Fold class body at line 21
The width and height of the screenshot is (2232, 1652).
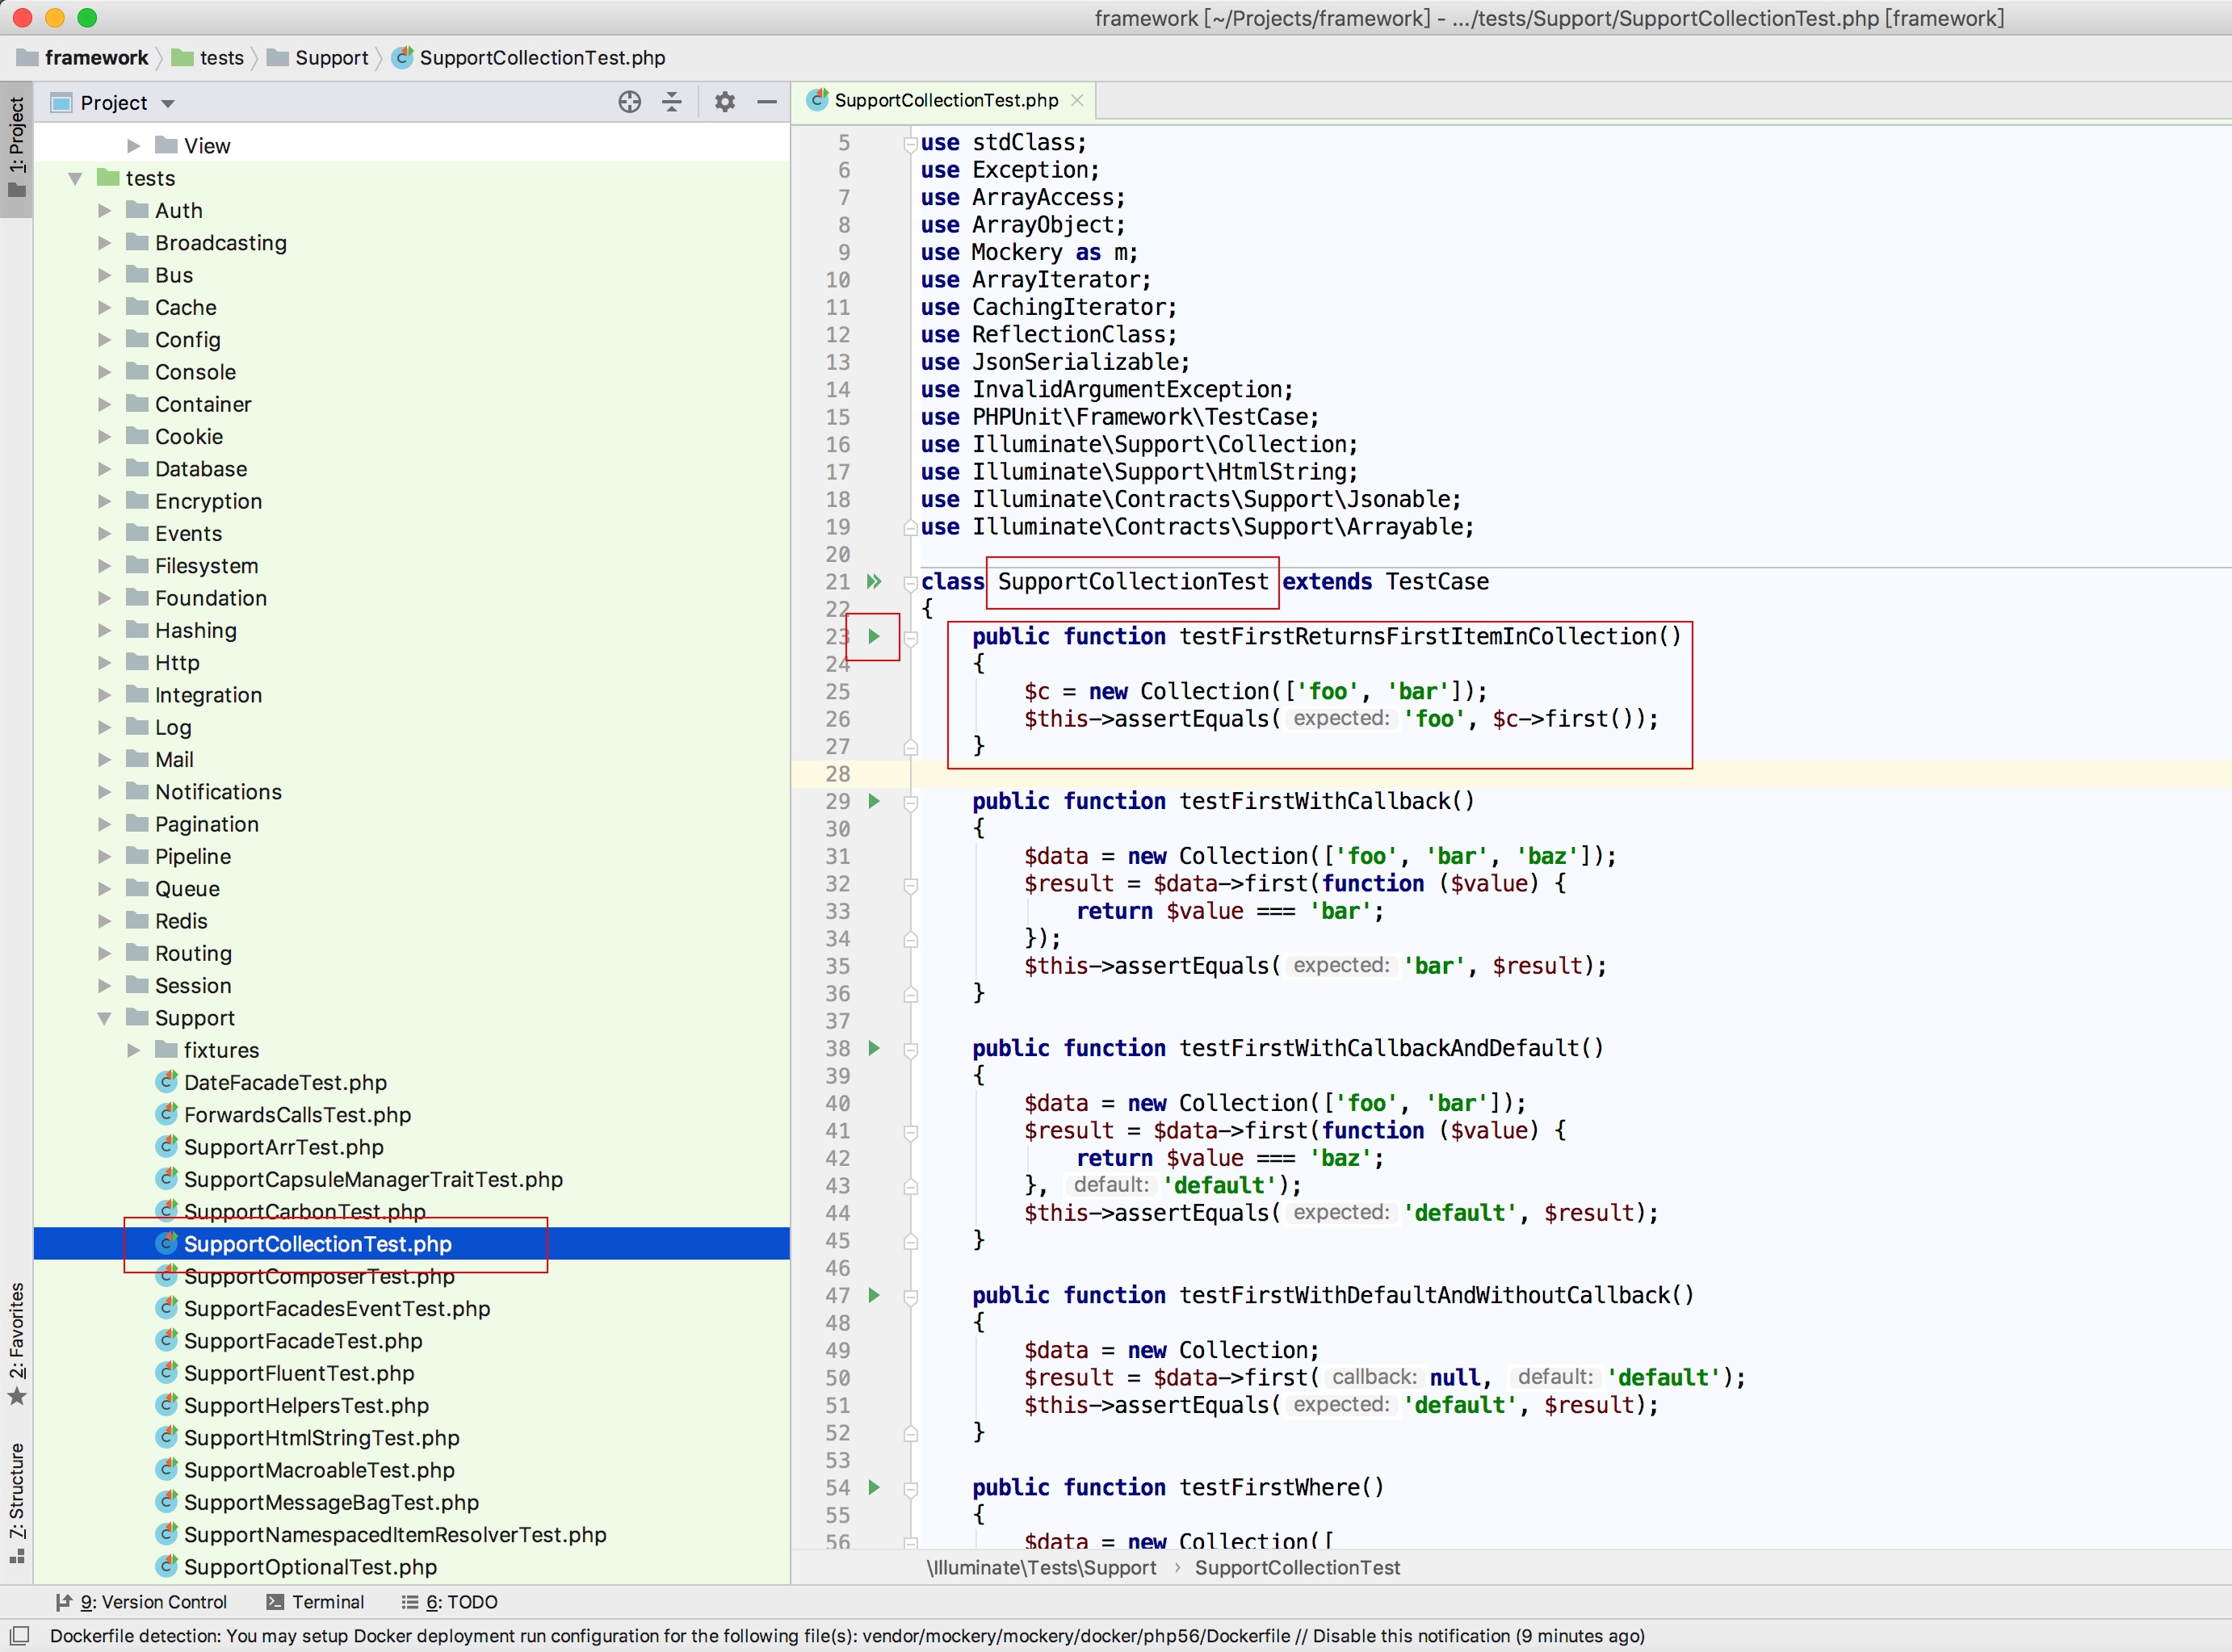coord(910,582)
